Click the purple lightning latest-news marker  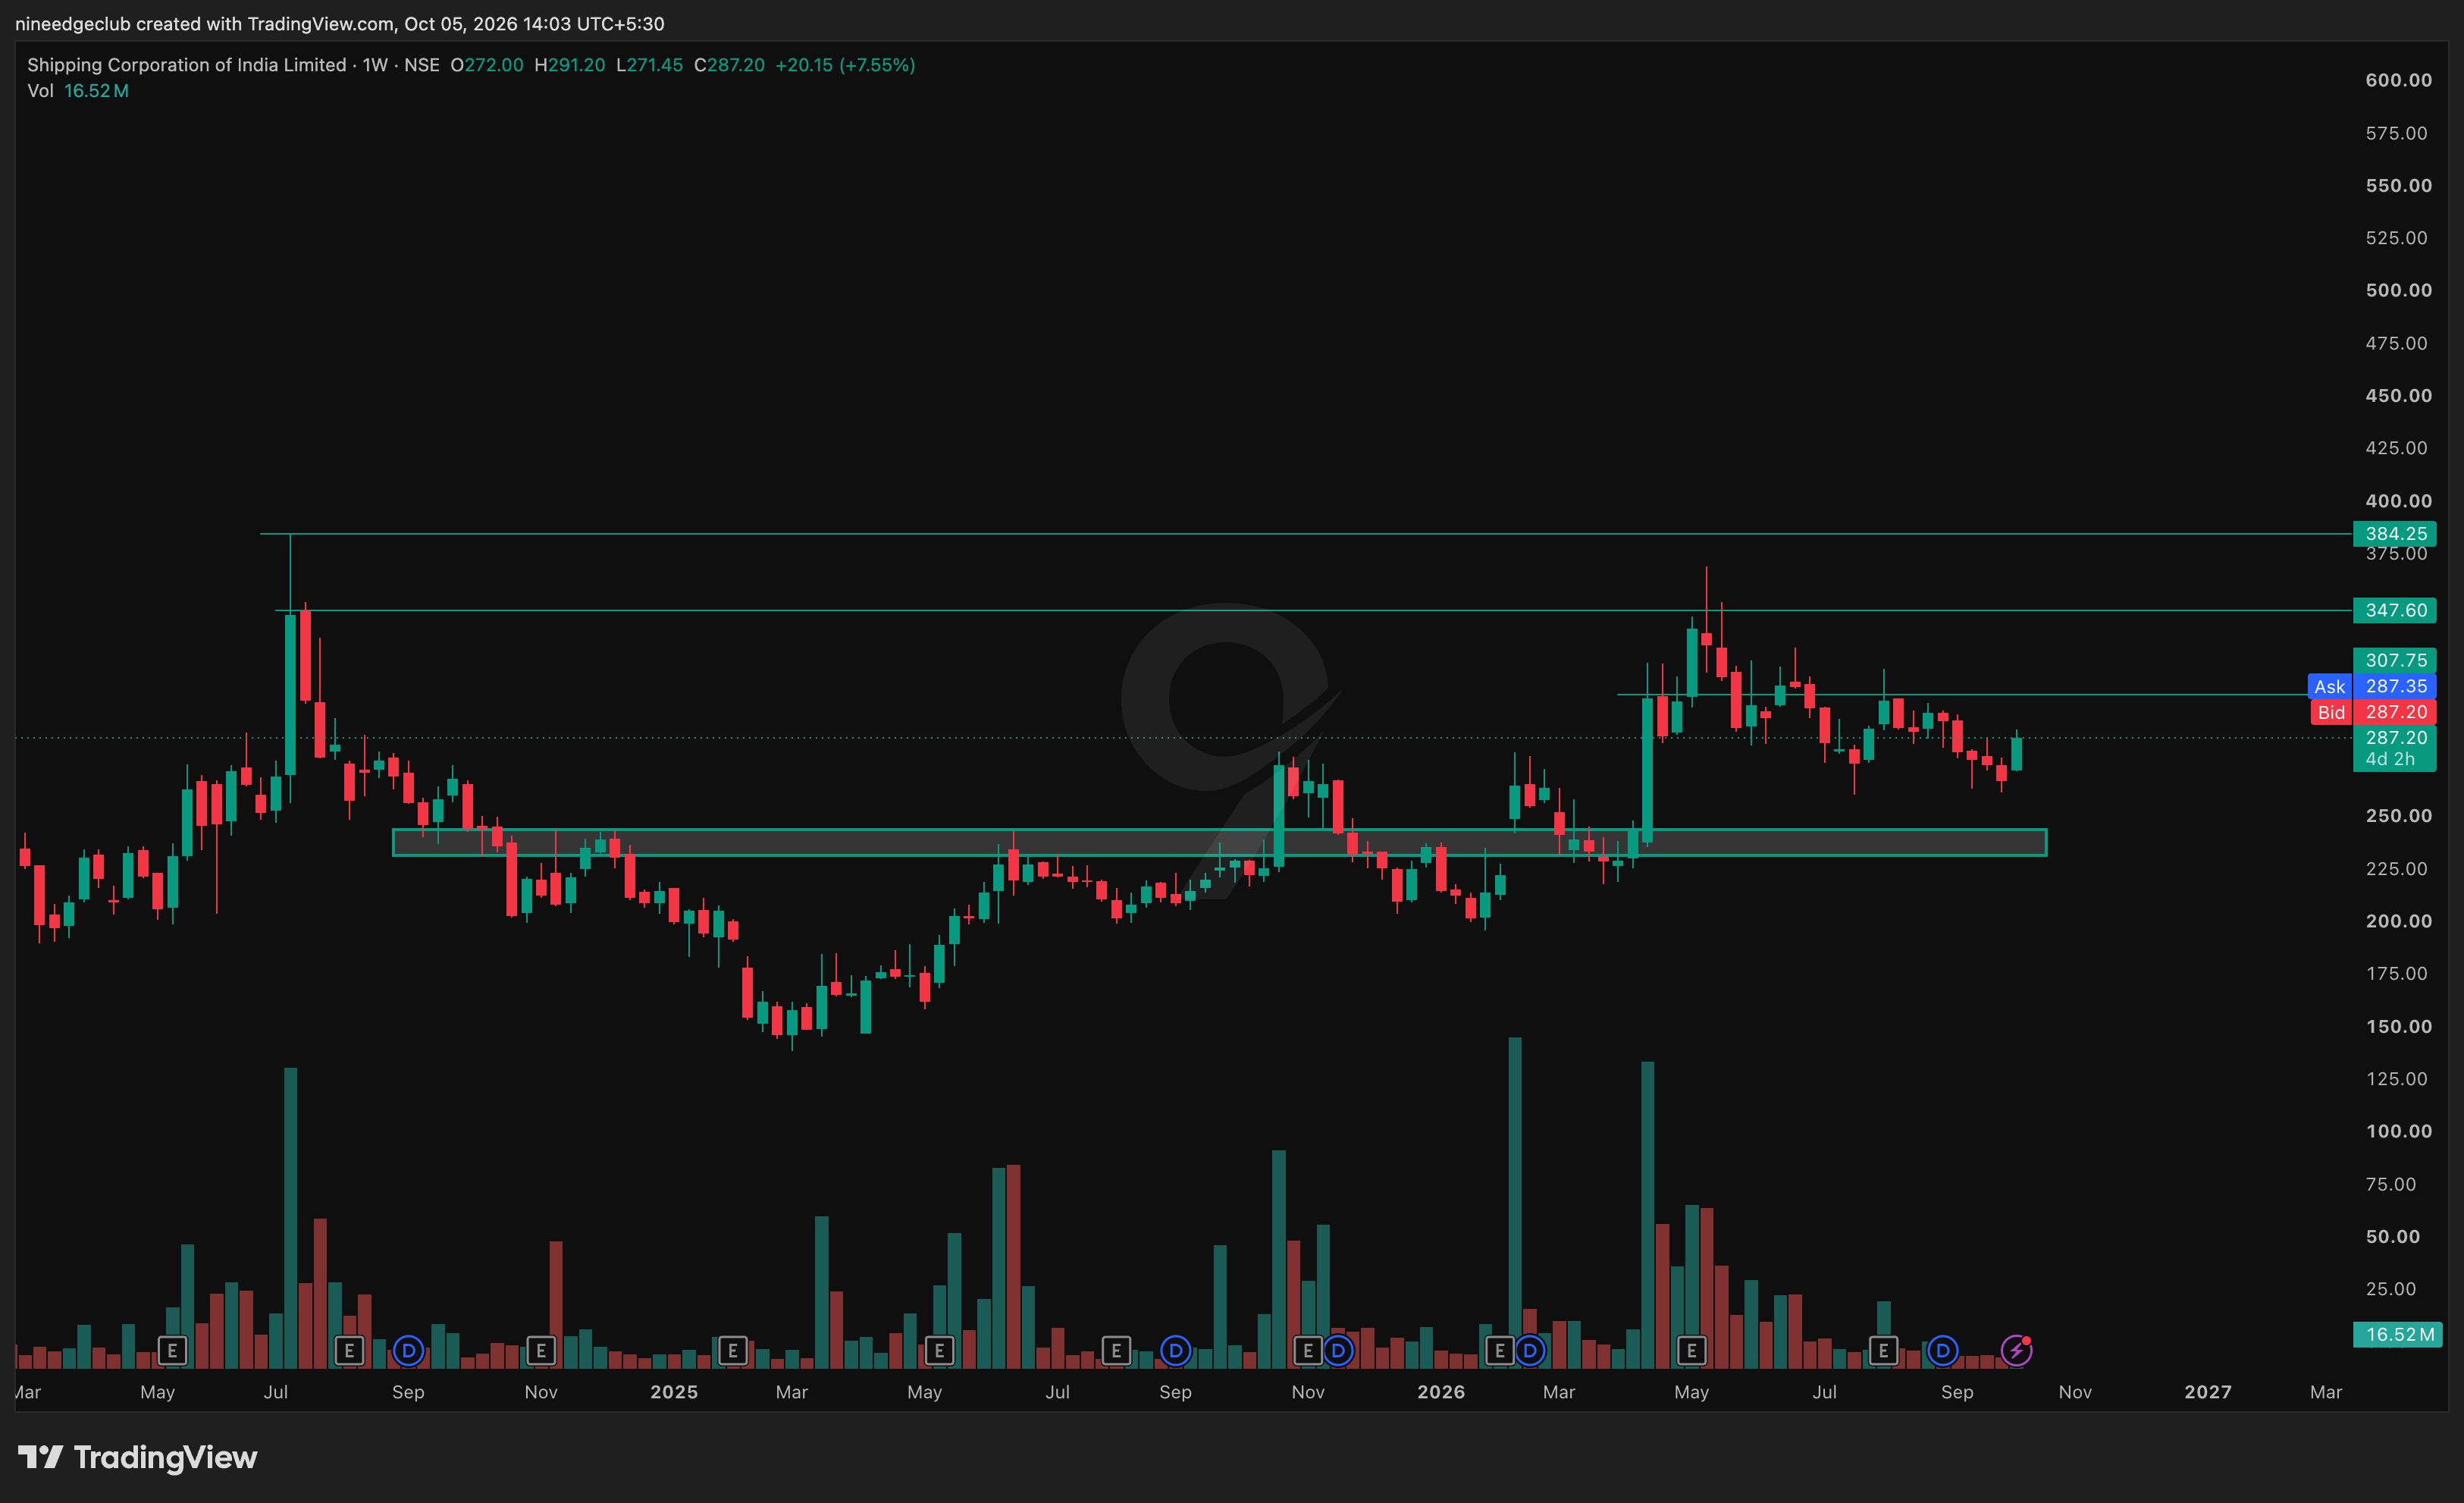(2016, 1351)
